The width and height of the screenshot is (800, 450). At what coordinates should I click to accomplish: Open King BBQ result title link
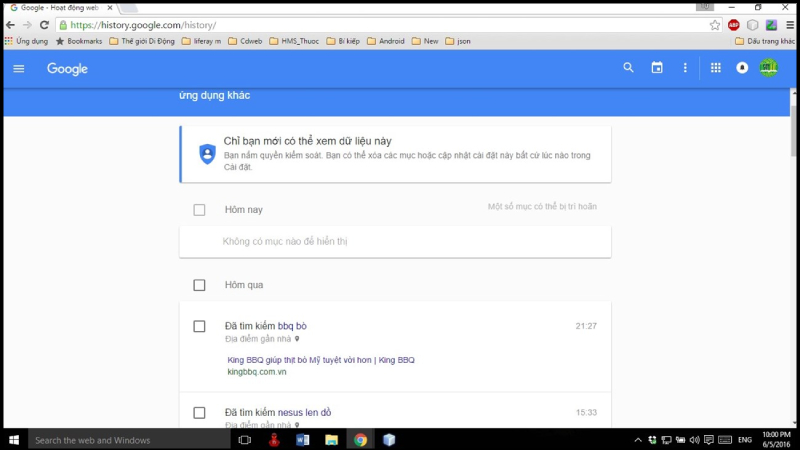(321, 360)
